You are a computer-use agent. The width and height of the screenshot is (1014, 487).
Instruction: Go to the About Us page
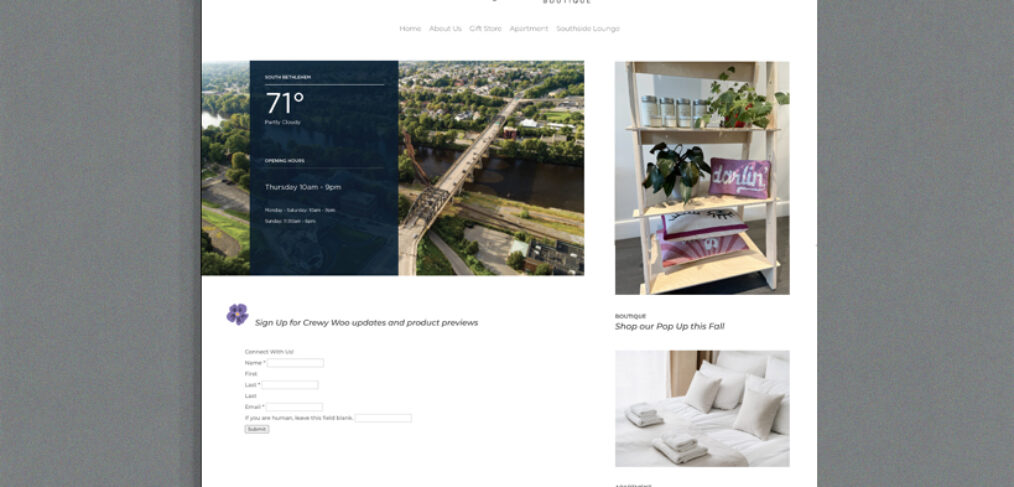(x=445, y=28)
